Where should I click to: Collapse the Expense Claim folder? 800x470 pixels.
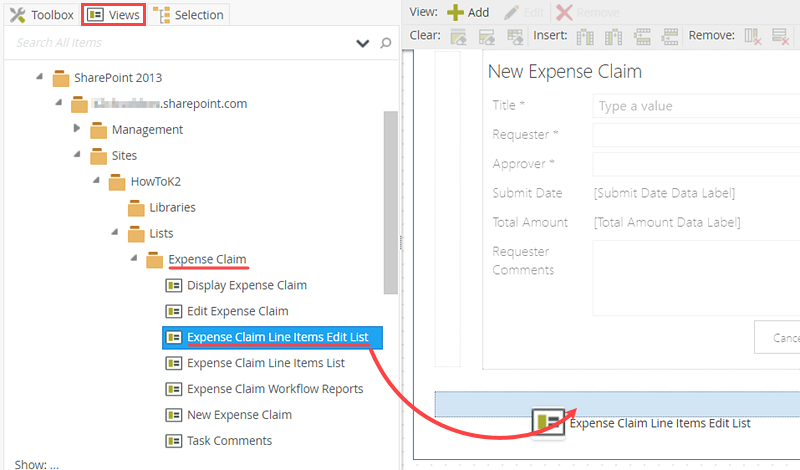click(135, 259)
